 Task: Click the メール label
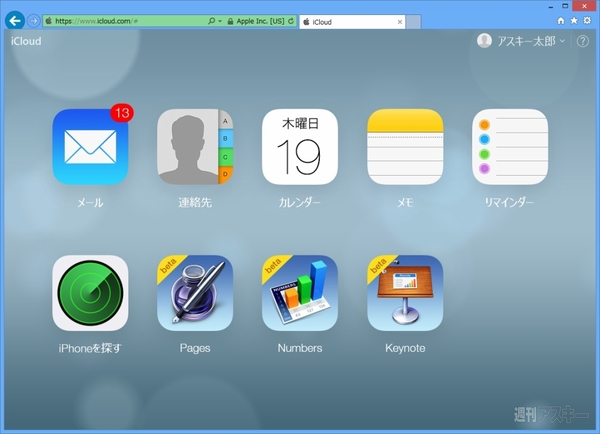[90, 202]
